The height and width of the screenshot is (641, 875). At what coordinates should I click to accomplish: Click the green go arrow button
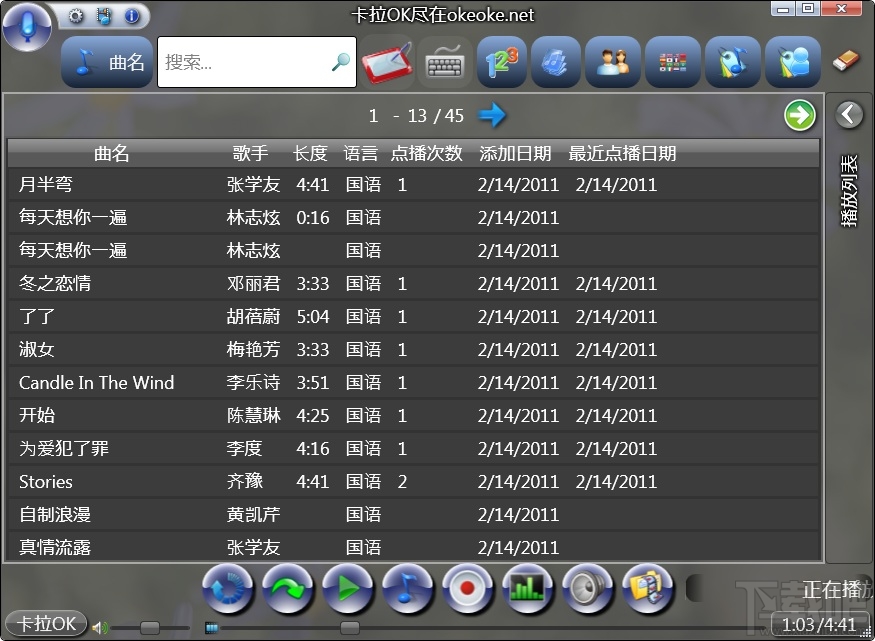(x=800, y=115)
